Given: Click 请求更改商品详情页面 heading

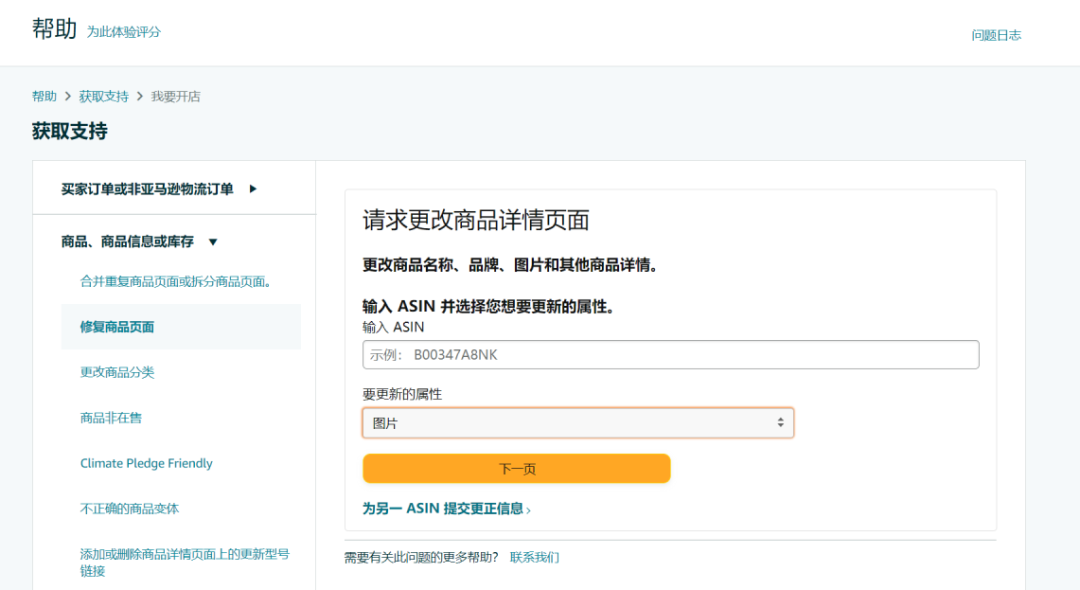Looking at the screenshot, I should tap(476, 220).
